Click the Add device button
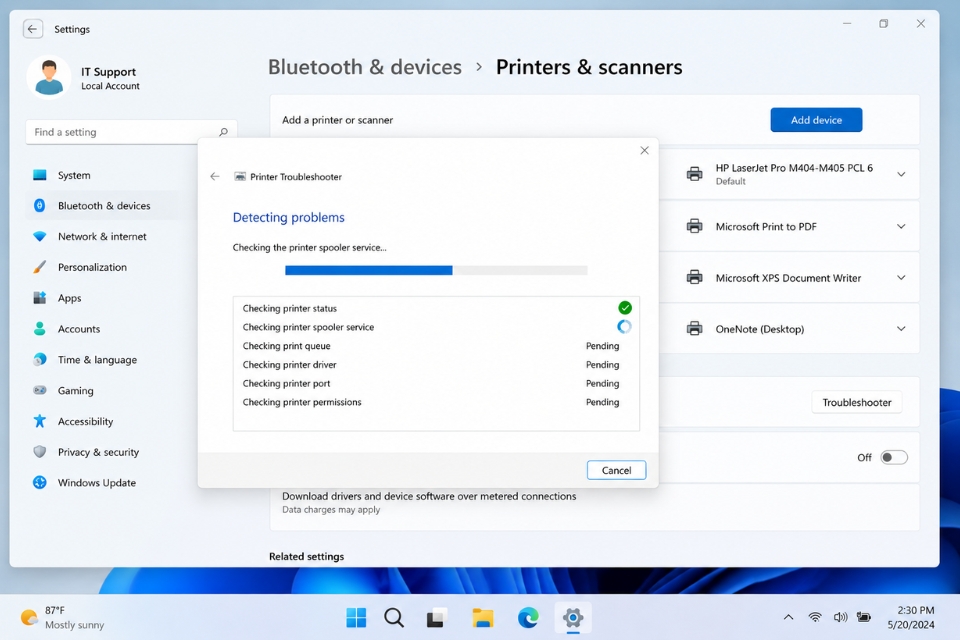The image size is (960, 640). coord(816,120)
